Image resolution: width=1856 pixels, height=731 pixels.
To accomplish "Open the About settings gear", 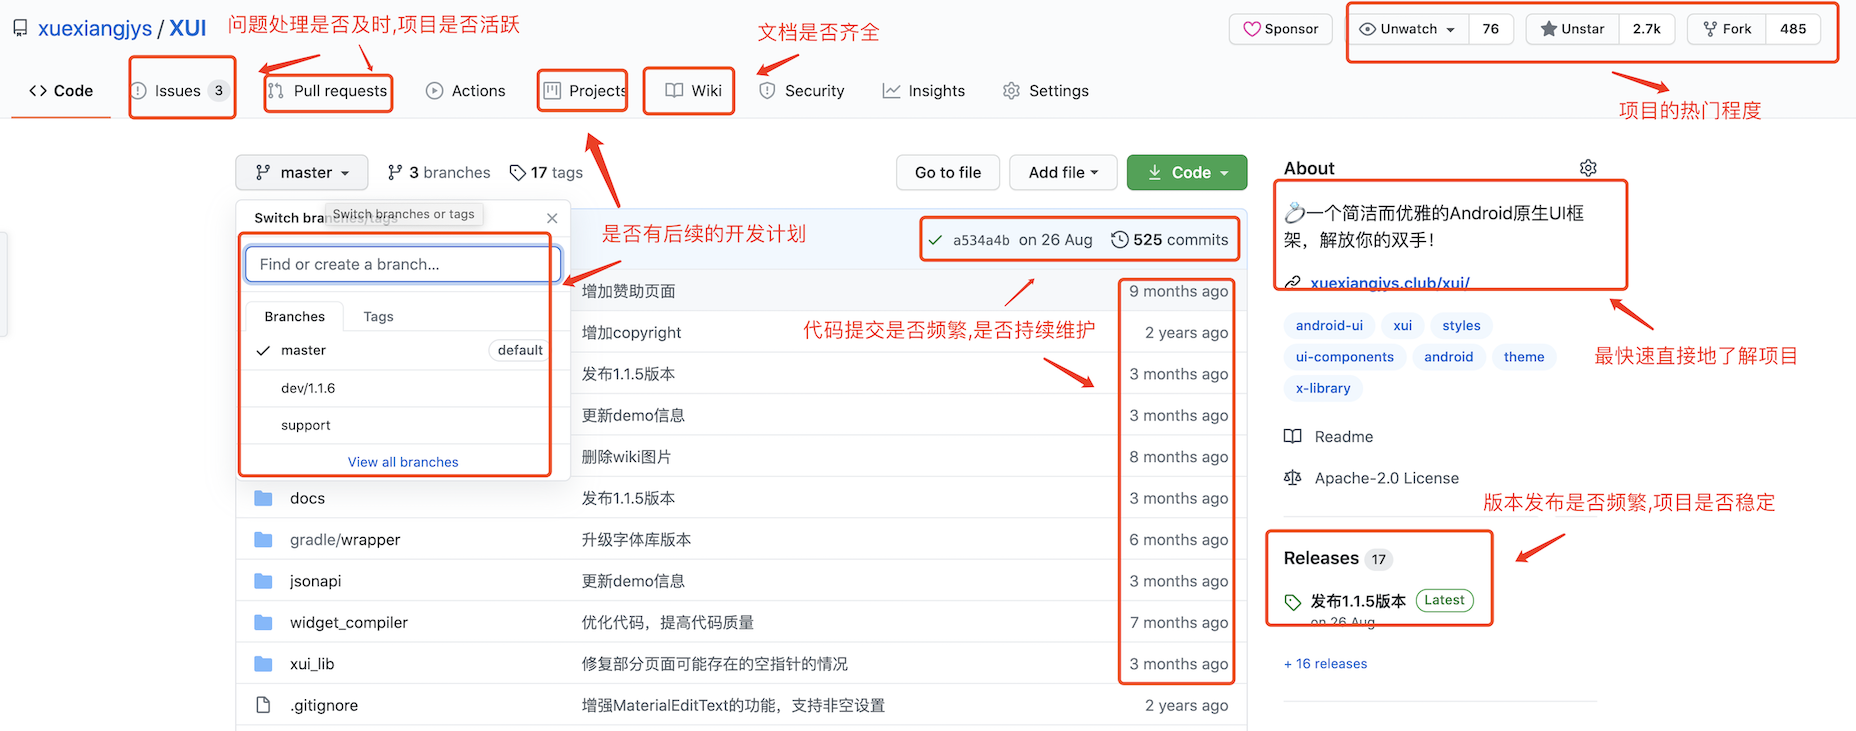I will tap(1588, 168).
